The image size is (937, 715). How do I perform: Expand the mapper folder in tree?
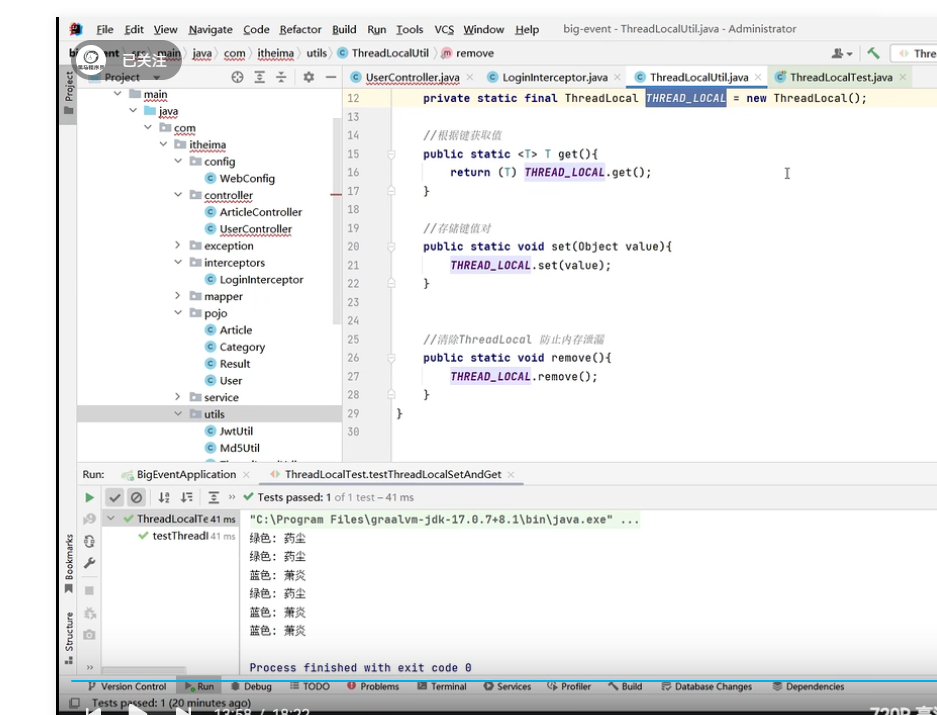(x=178, y=296)
